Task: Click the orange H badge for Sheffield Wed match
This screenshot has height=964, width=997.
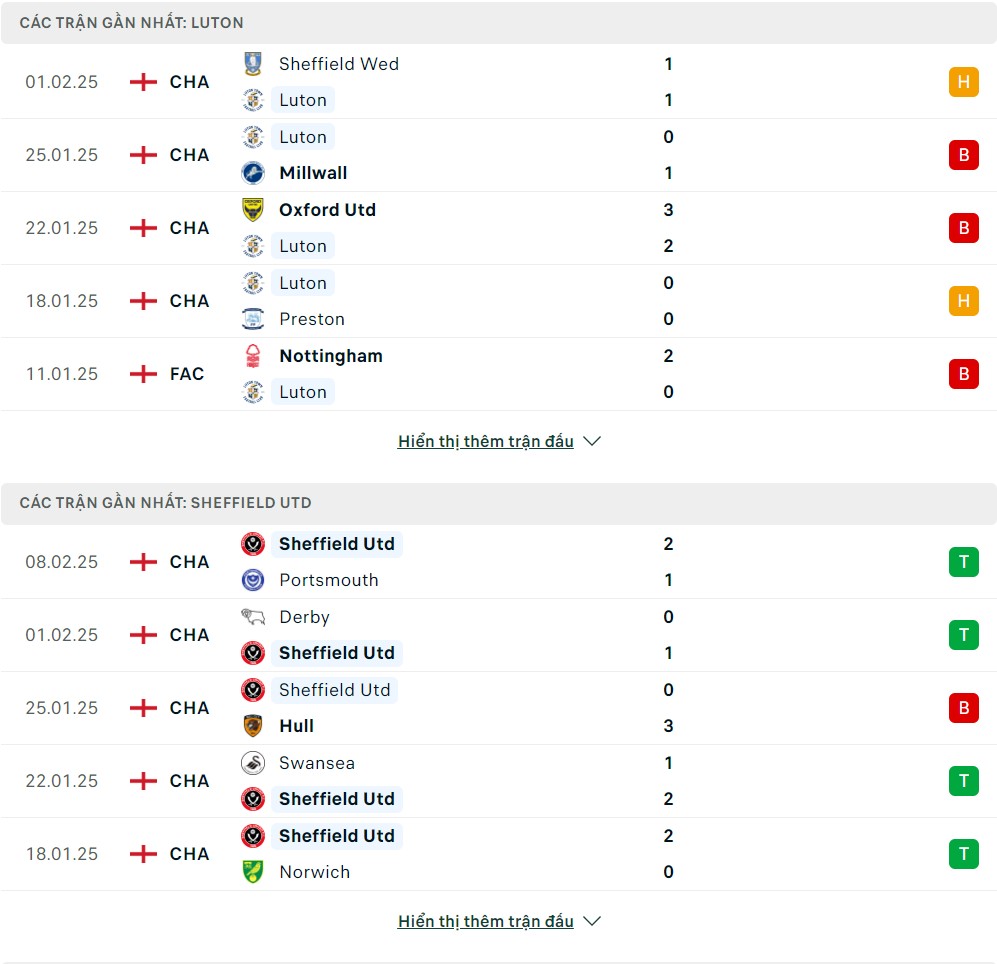Action: [963, 82]
